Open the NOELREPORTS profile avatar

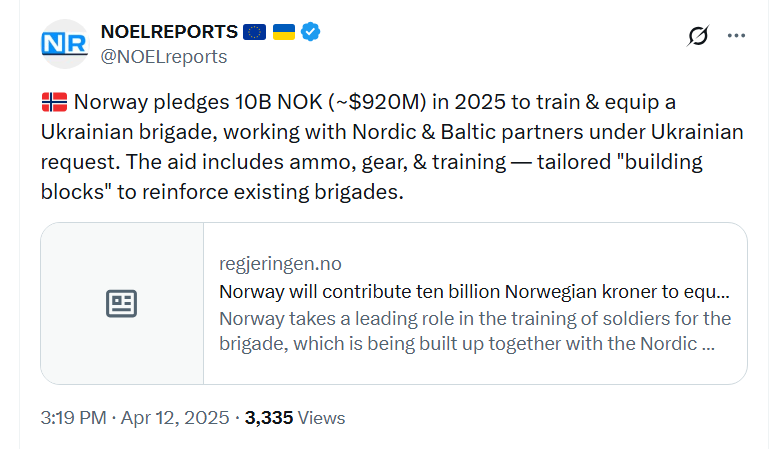(x=65, y=44)
